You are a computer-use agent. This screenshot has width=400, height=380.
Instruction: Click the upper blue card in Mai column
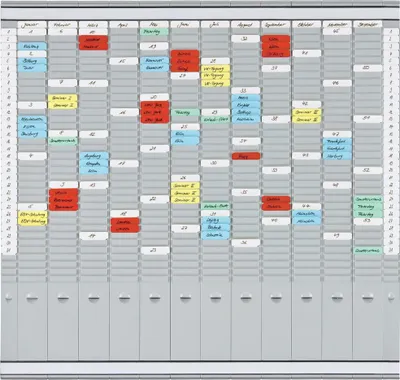pyautogui.click(x=154, y=60)
